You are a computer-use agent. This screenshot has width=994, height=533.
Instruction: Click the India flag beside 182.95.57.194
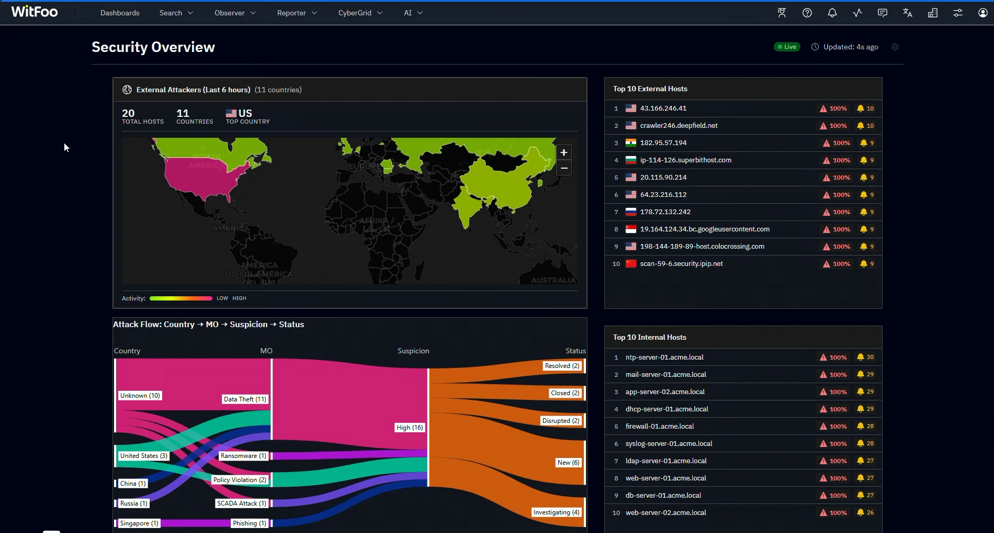[x=631, y=143]
